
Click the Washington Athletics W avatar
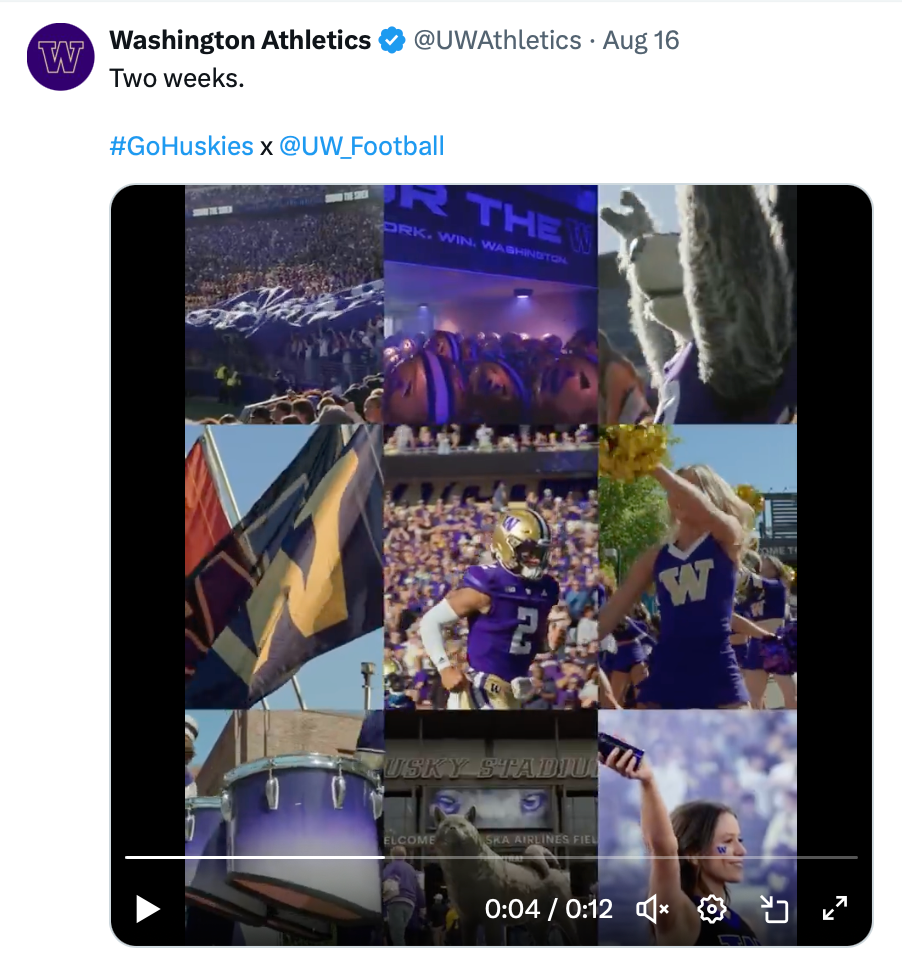[x=60, y=57]
